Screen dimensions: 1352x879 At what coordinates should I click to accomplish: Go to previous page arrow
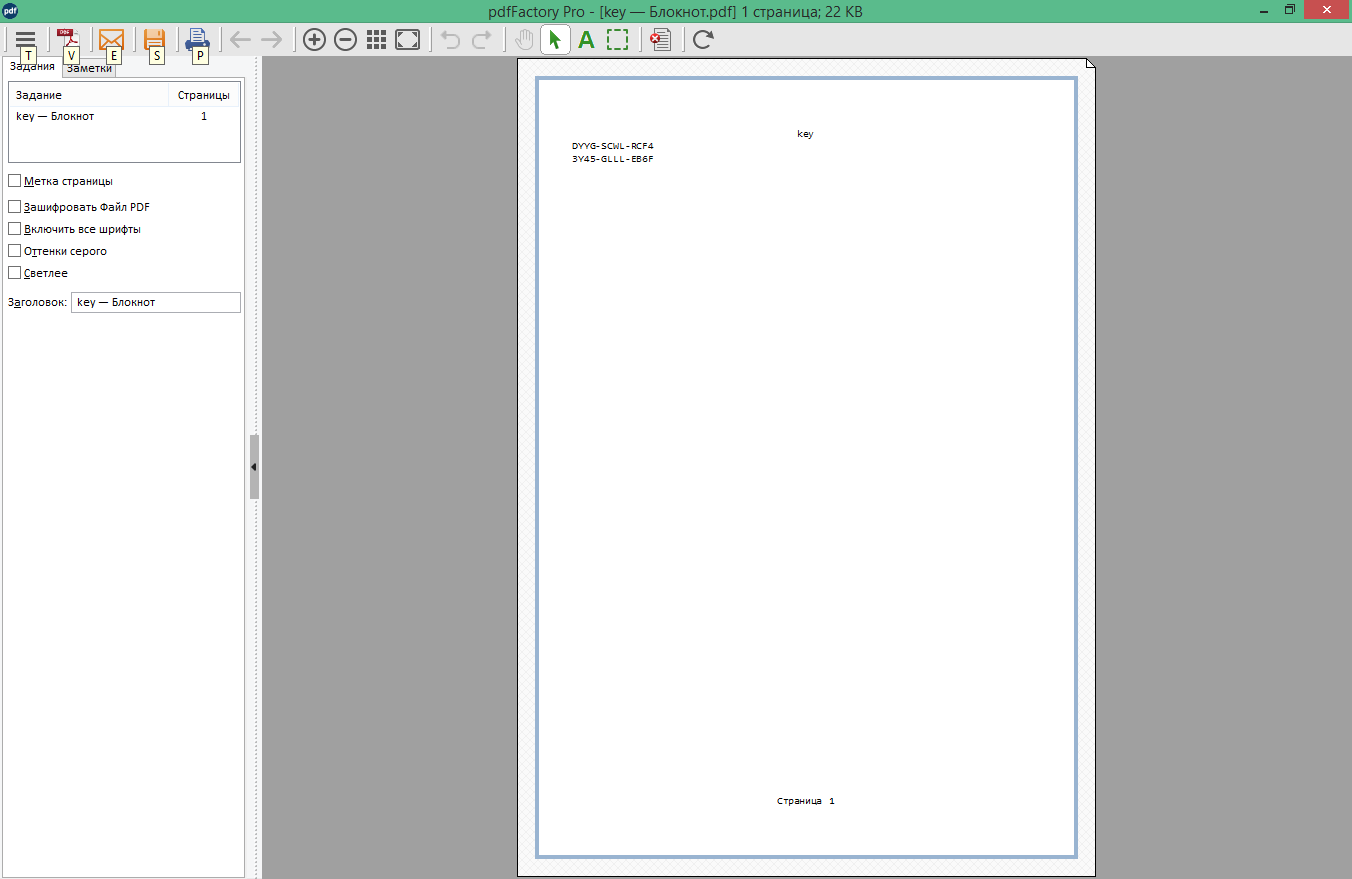pos(240,39)
